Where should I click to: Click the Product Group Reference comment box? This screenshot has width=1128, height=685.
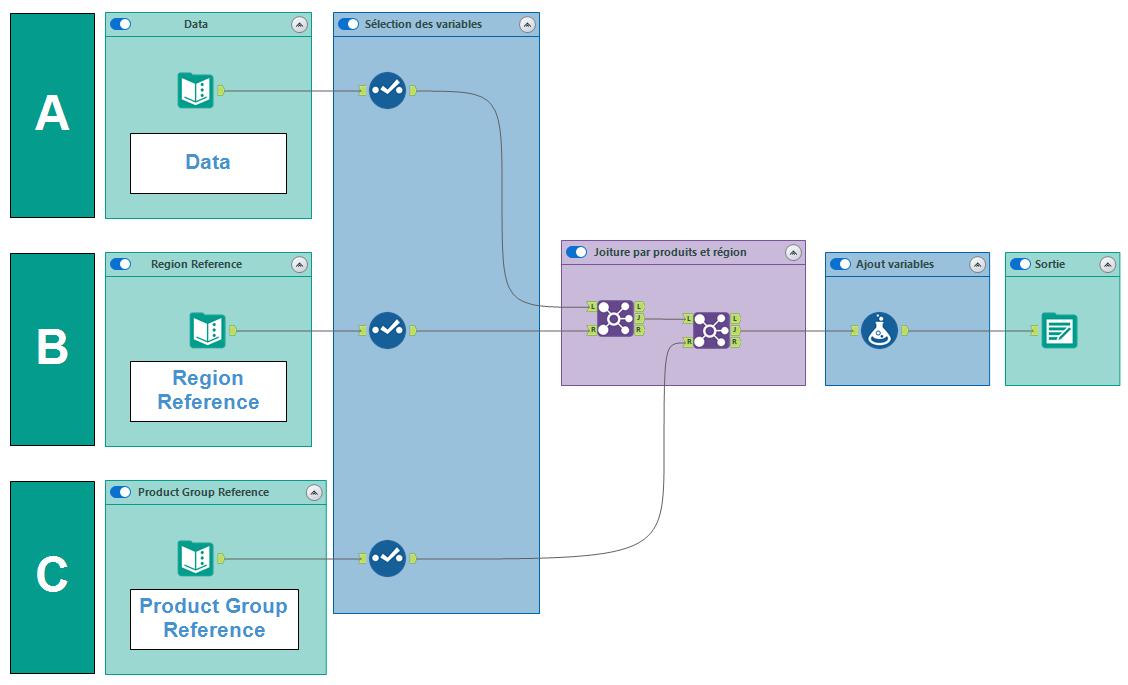(214, 620)
